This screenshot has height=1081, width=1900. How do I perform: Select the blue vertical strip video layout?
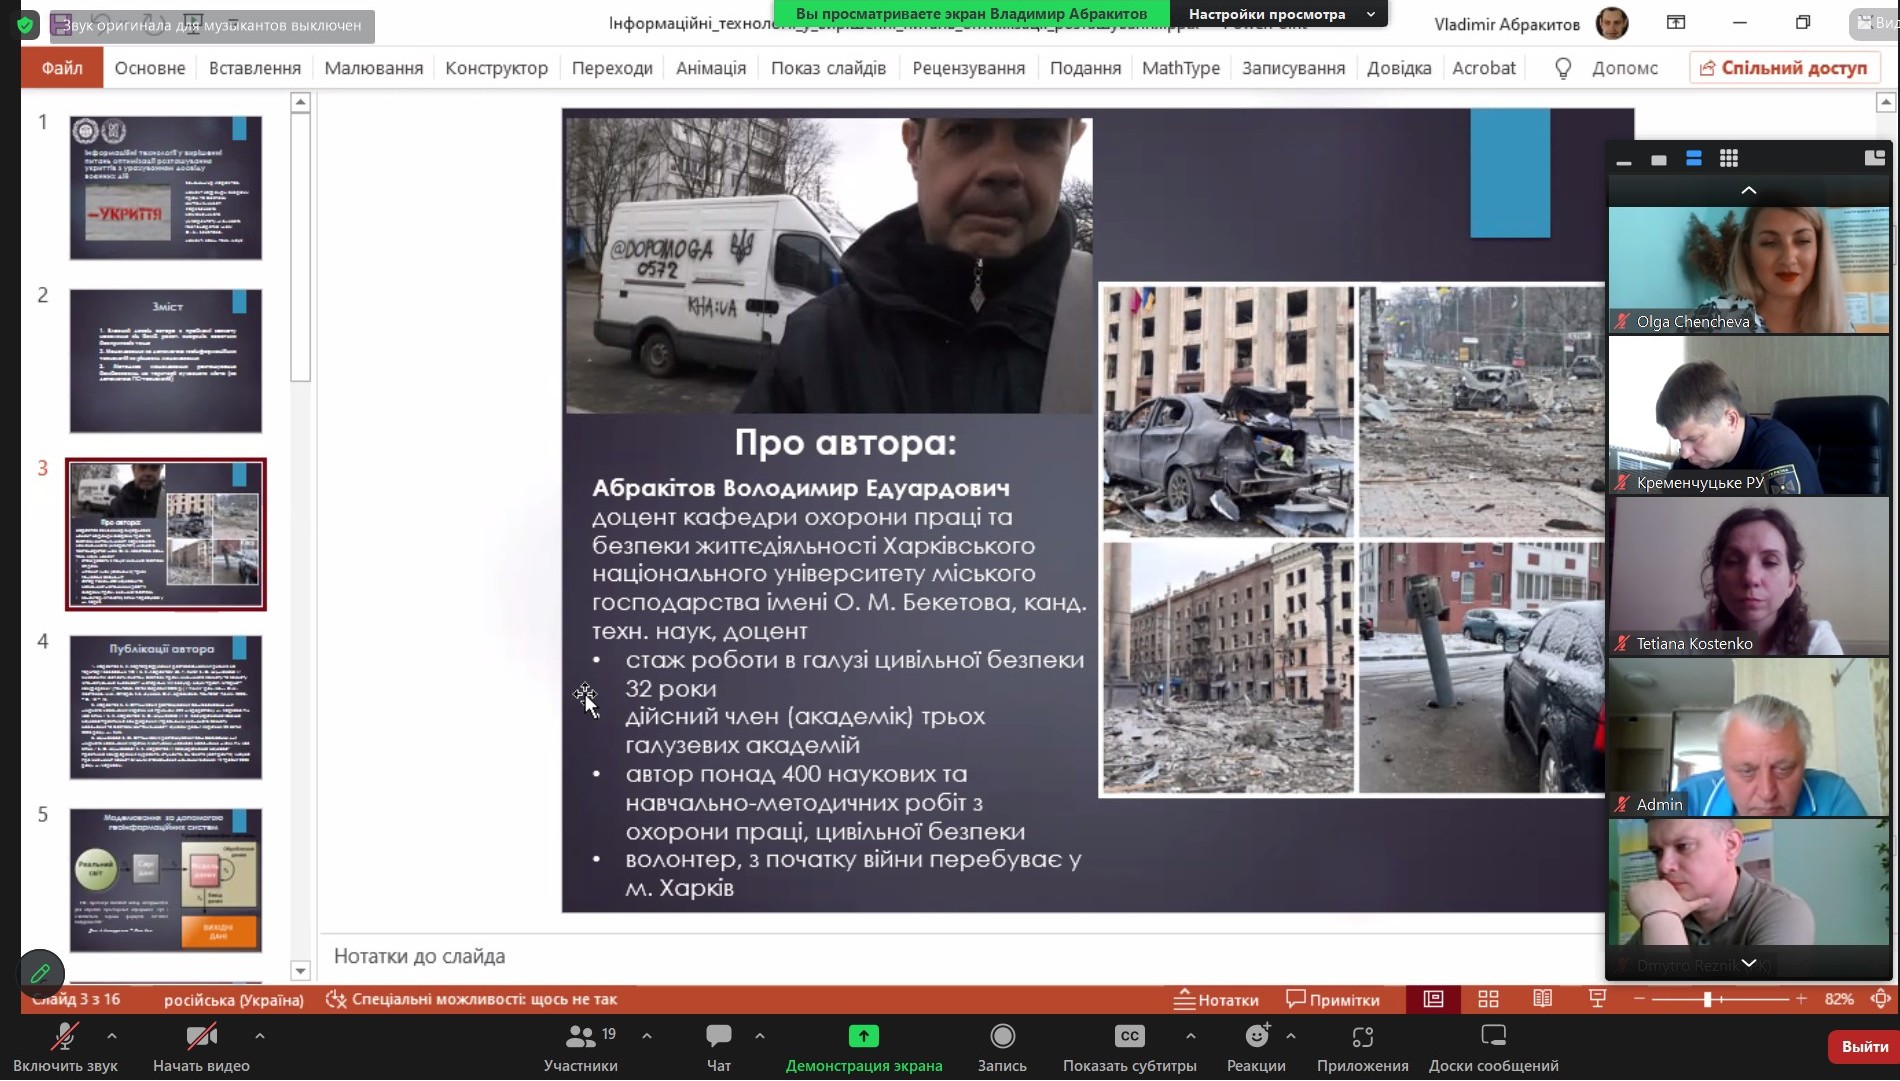(1694, 159)
